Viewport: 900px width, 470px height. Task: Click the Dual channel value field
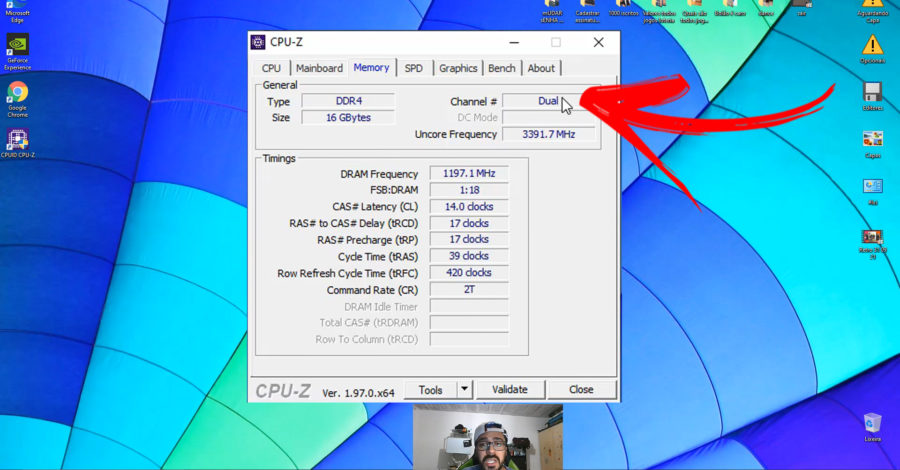coord(548,101)
